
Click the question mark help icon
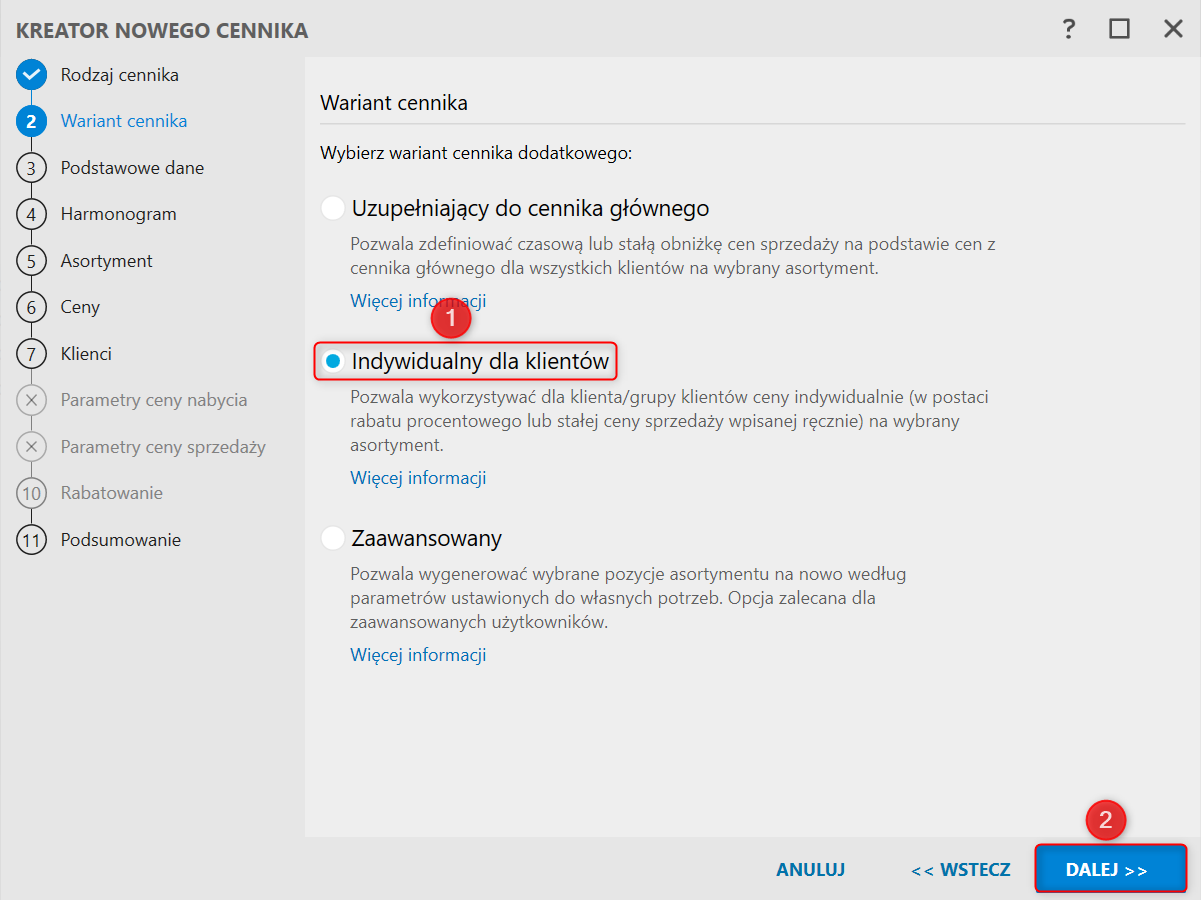tap(1069, 29)
